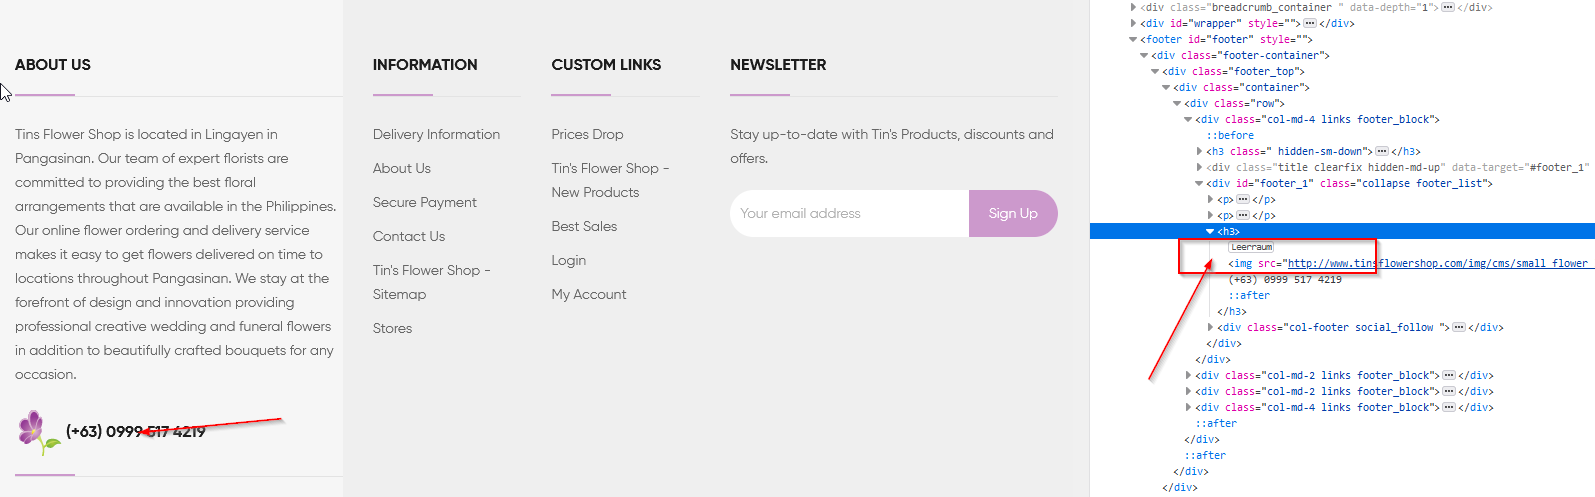Click ellipsis badge on social_follow div node

point(1459,327)
